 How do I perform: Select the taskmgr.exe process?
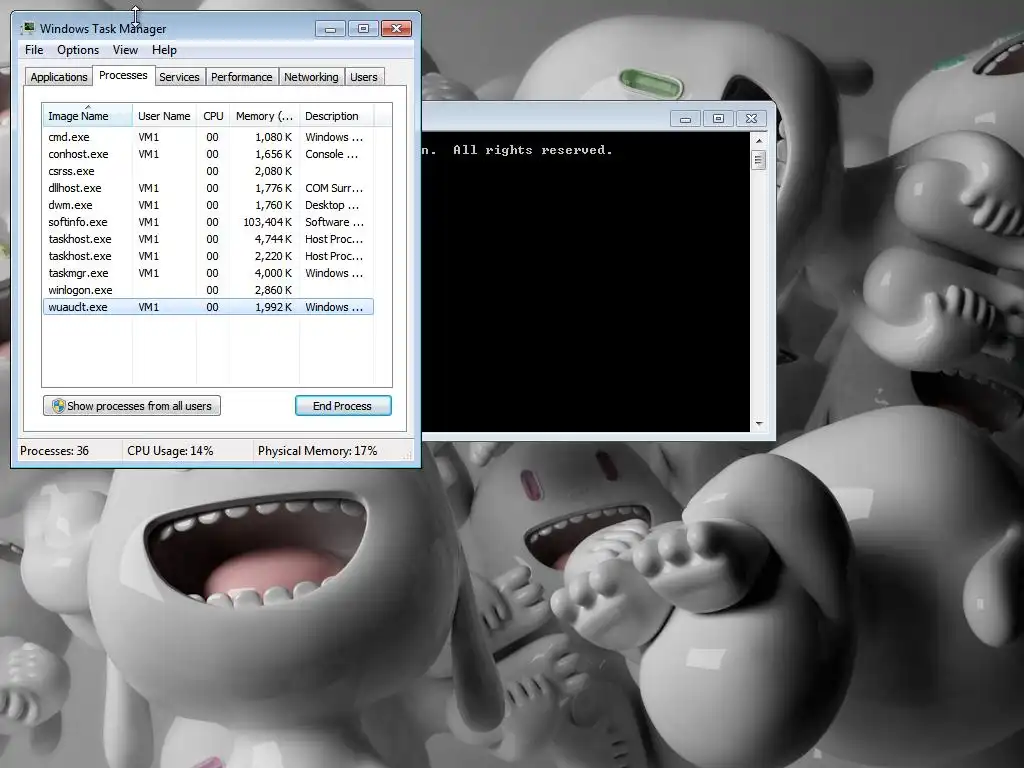point(208,273)
